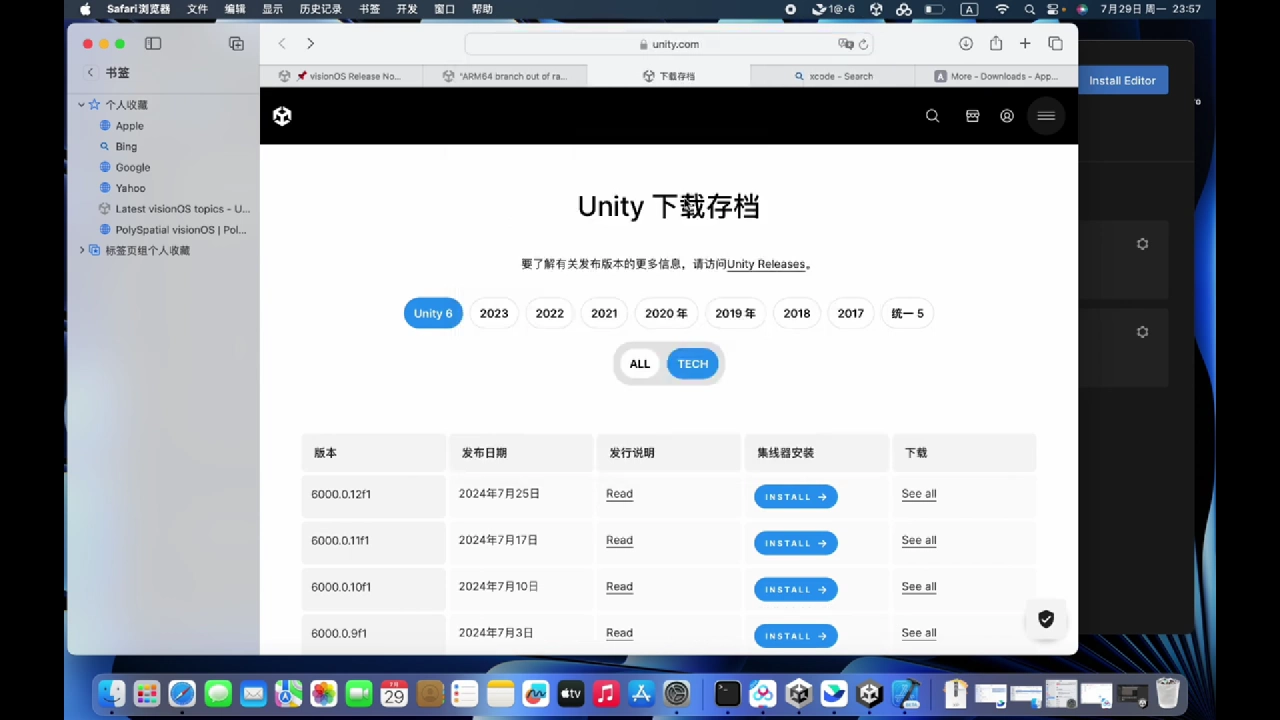The height and width of the screenshot is (720, 1280).
Task: Read release notes for 6000.0.11f1
Action: (619, 540)
